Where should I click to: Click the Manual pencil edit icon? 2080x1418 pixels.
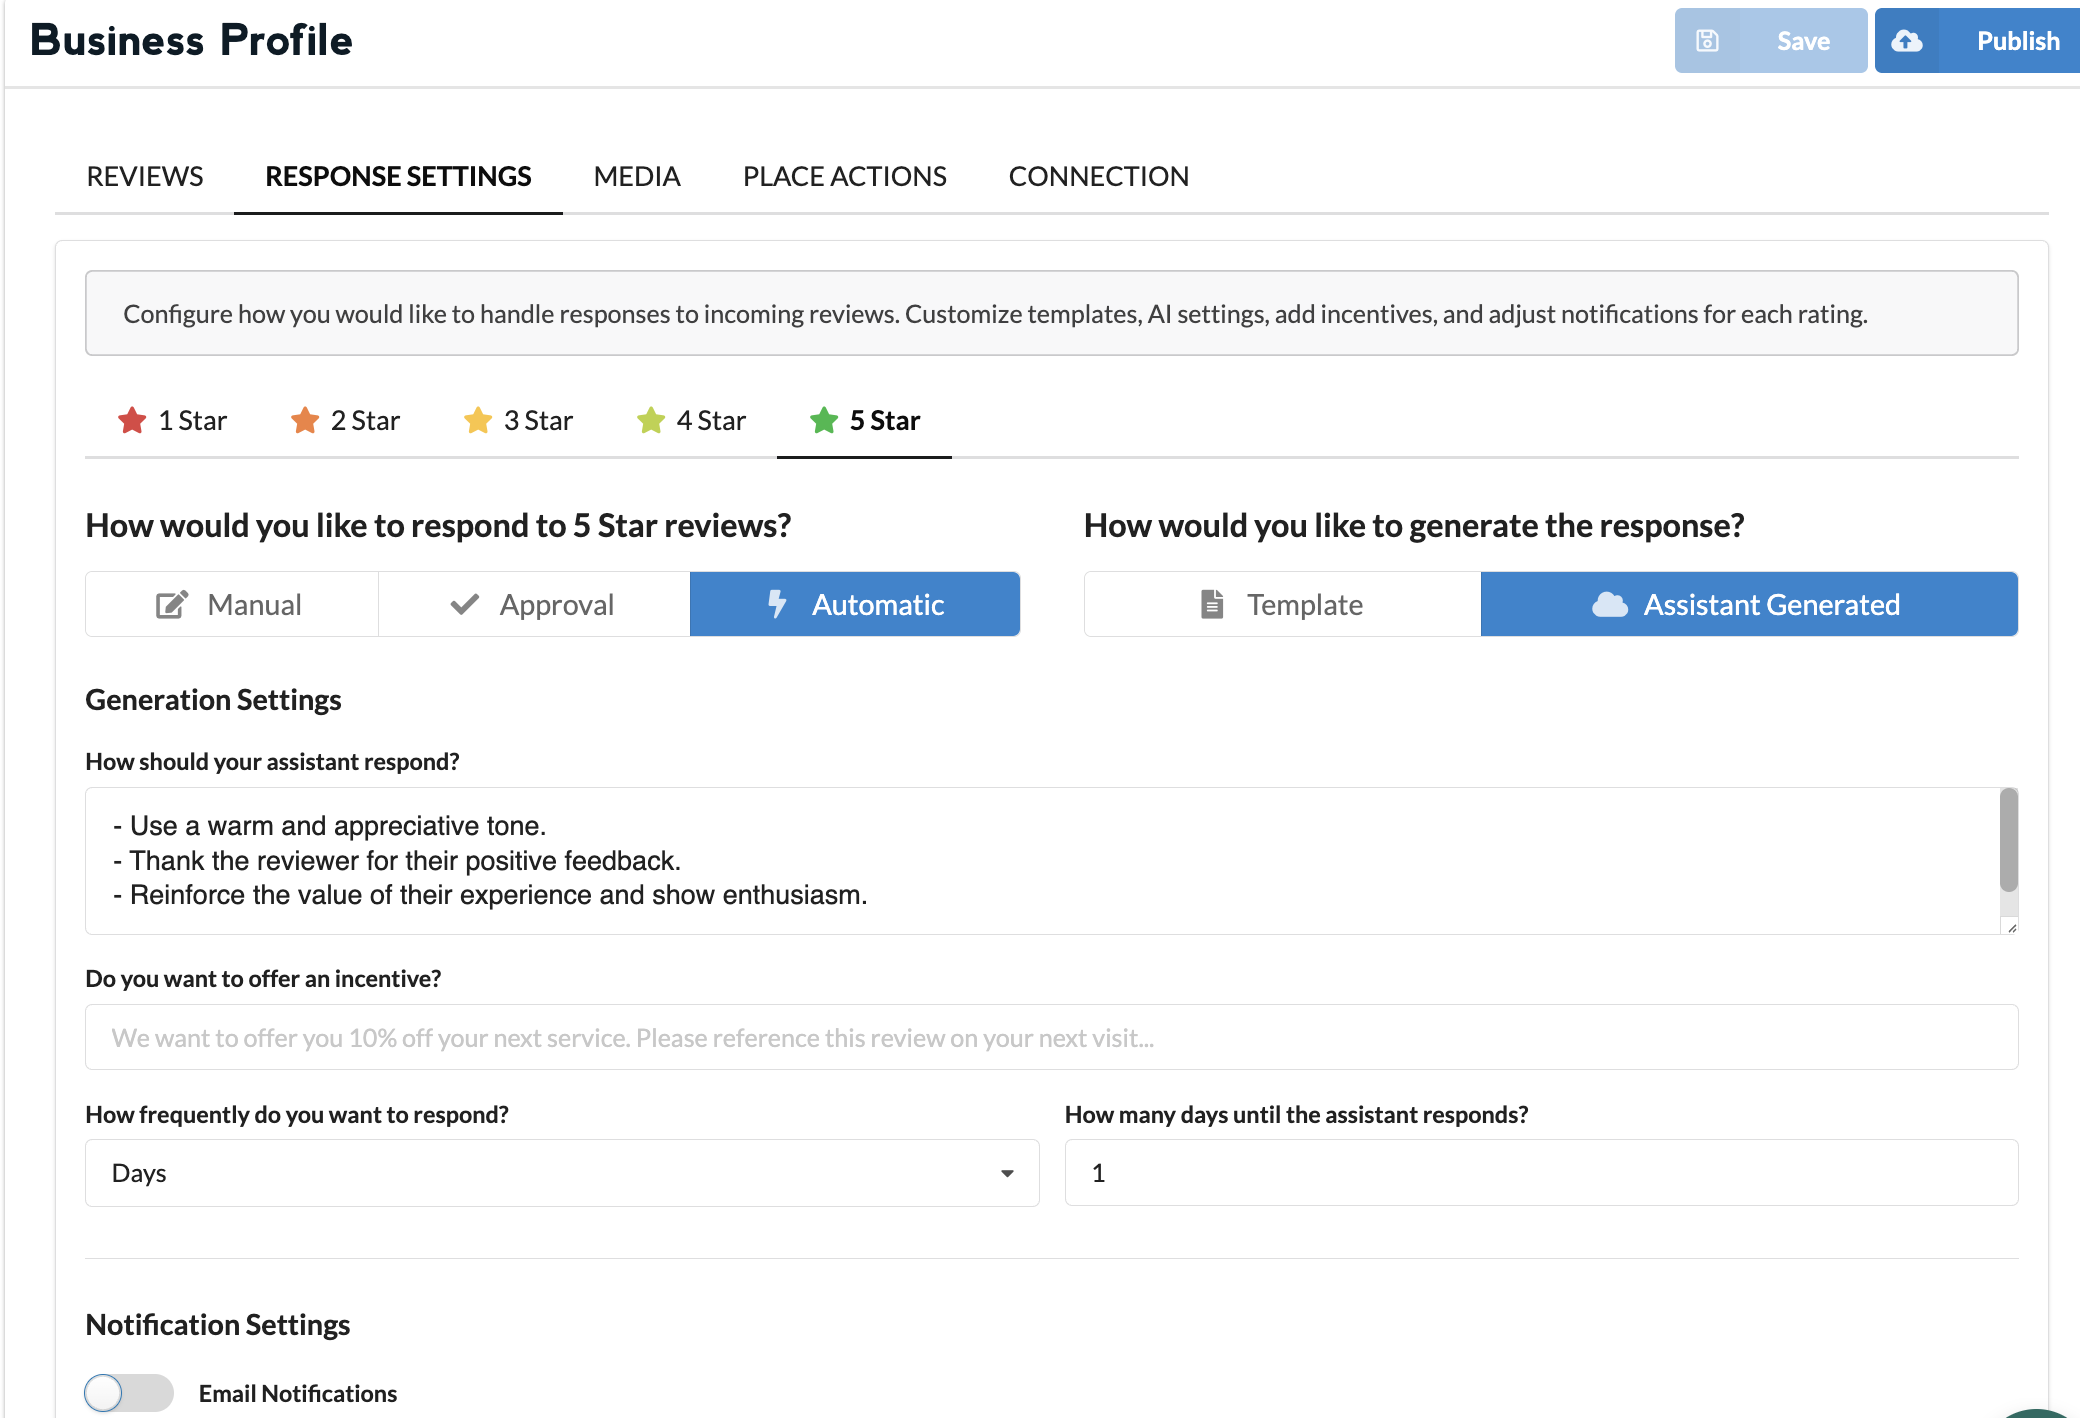click(x=171, y=605)
